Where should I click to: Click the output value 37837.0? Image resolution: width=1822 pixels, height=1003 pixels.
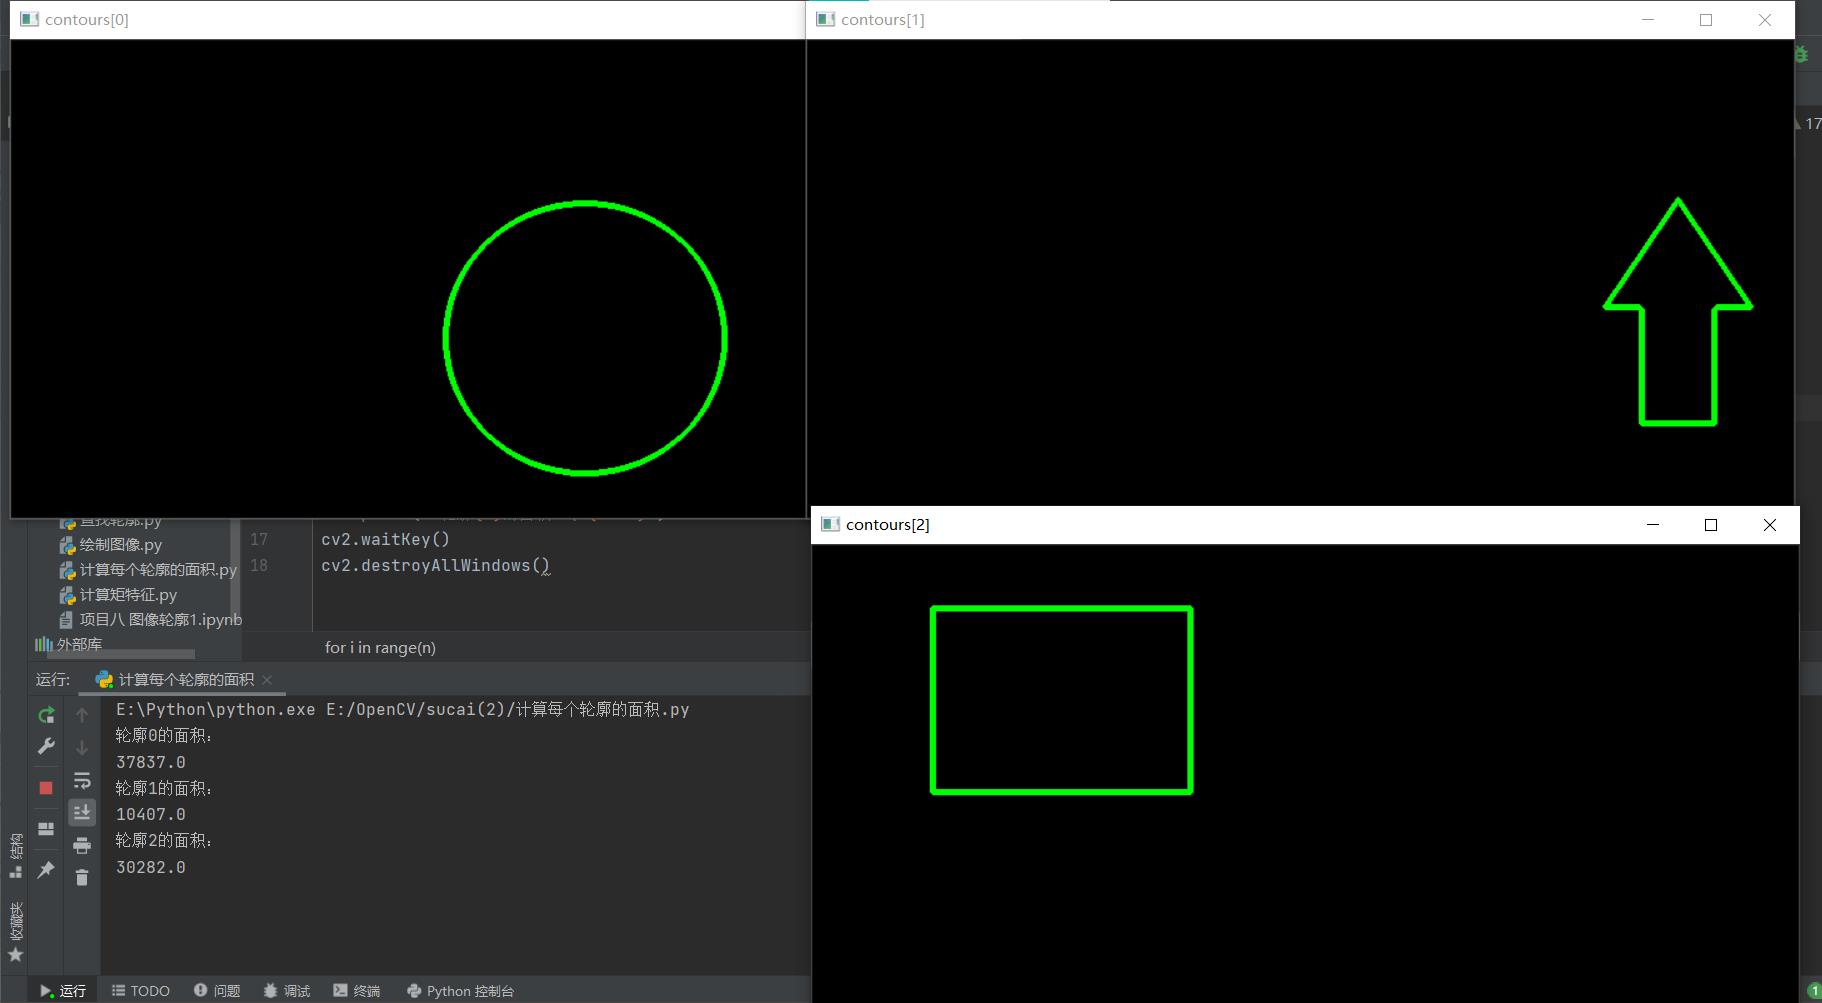[x=151, y=762]
